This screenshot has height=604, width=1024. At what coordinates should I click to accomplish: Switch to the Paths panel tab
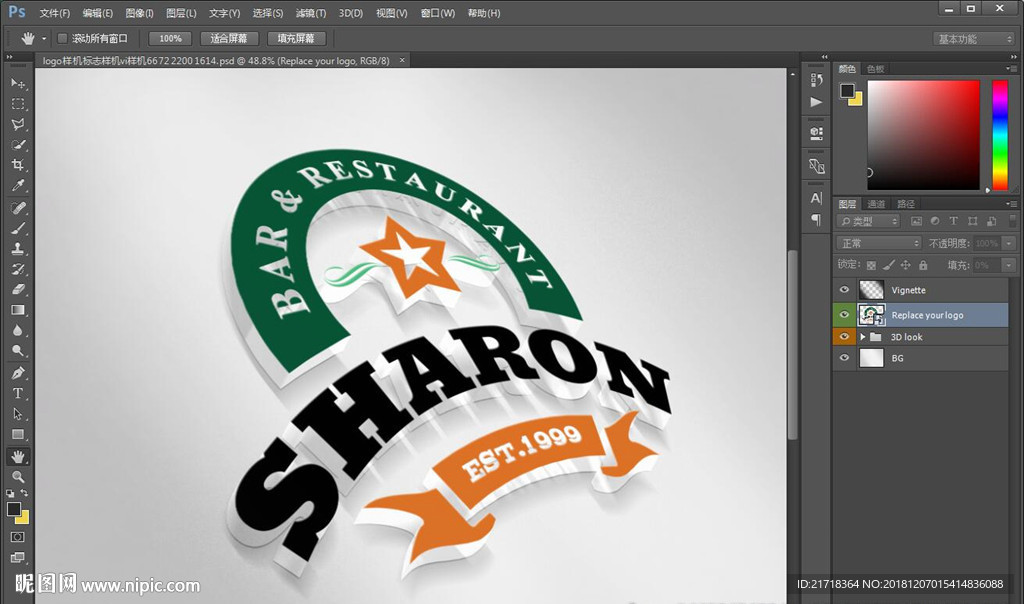pos(905,204)
